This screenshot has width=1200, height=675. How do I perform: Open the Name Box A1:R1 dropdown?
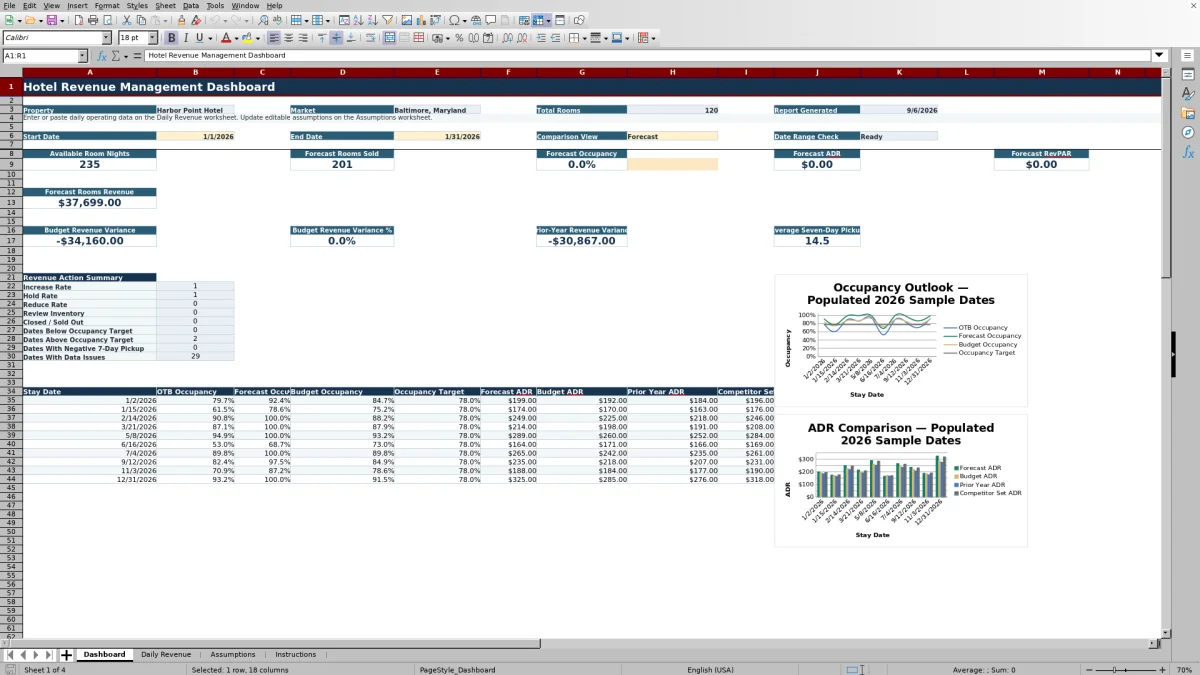82,56
